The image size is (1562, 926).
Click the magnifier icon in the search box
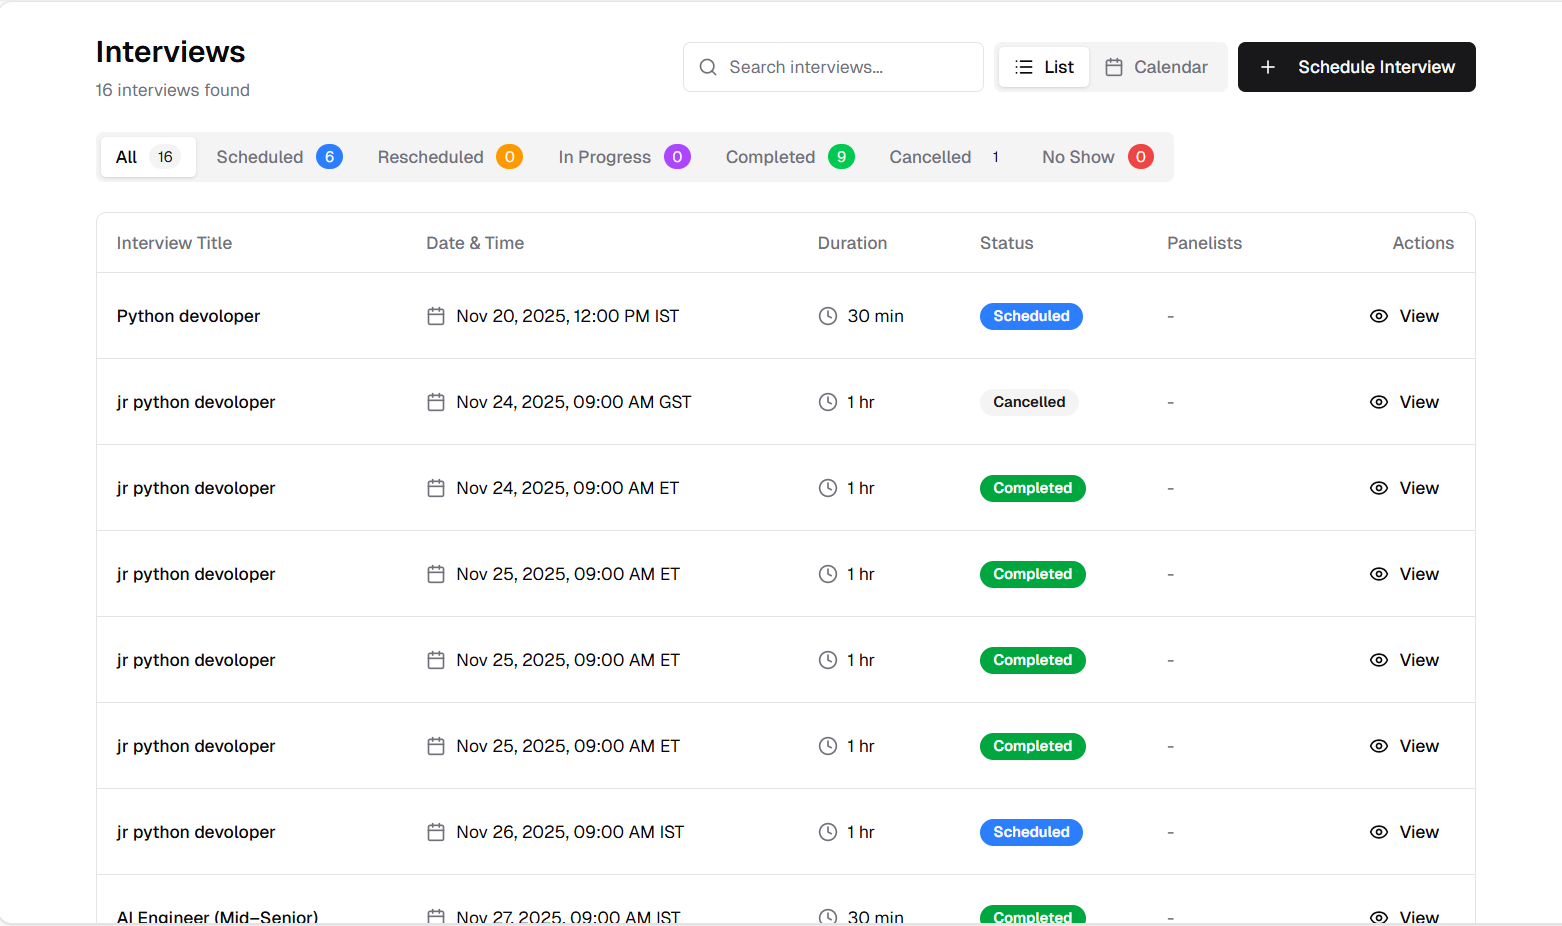(708, 67)
